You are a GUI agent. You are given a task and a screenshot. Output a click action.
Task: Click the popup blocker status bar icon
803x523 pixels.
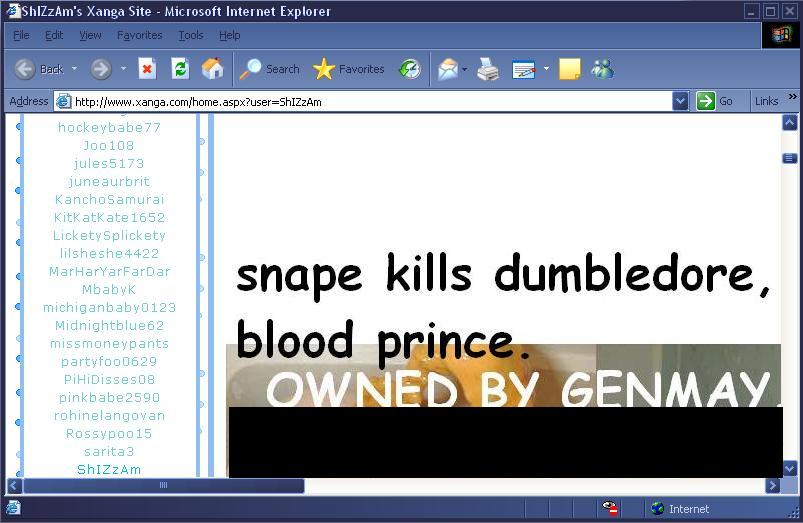610,508
